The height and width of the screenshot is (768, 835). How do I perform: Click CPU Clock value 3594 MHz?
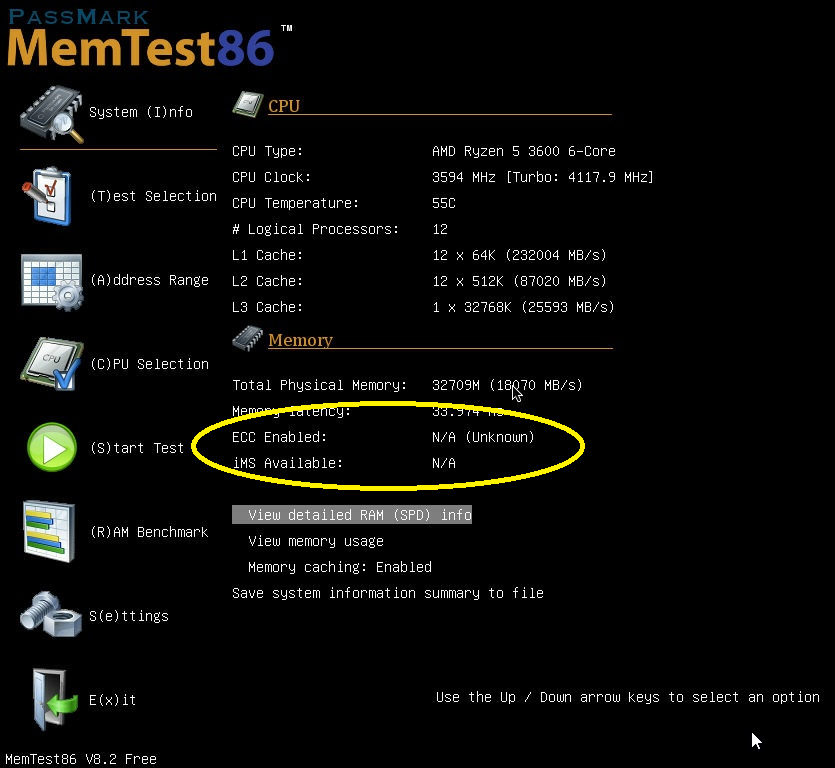543,177
